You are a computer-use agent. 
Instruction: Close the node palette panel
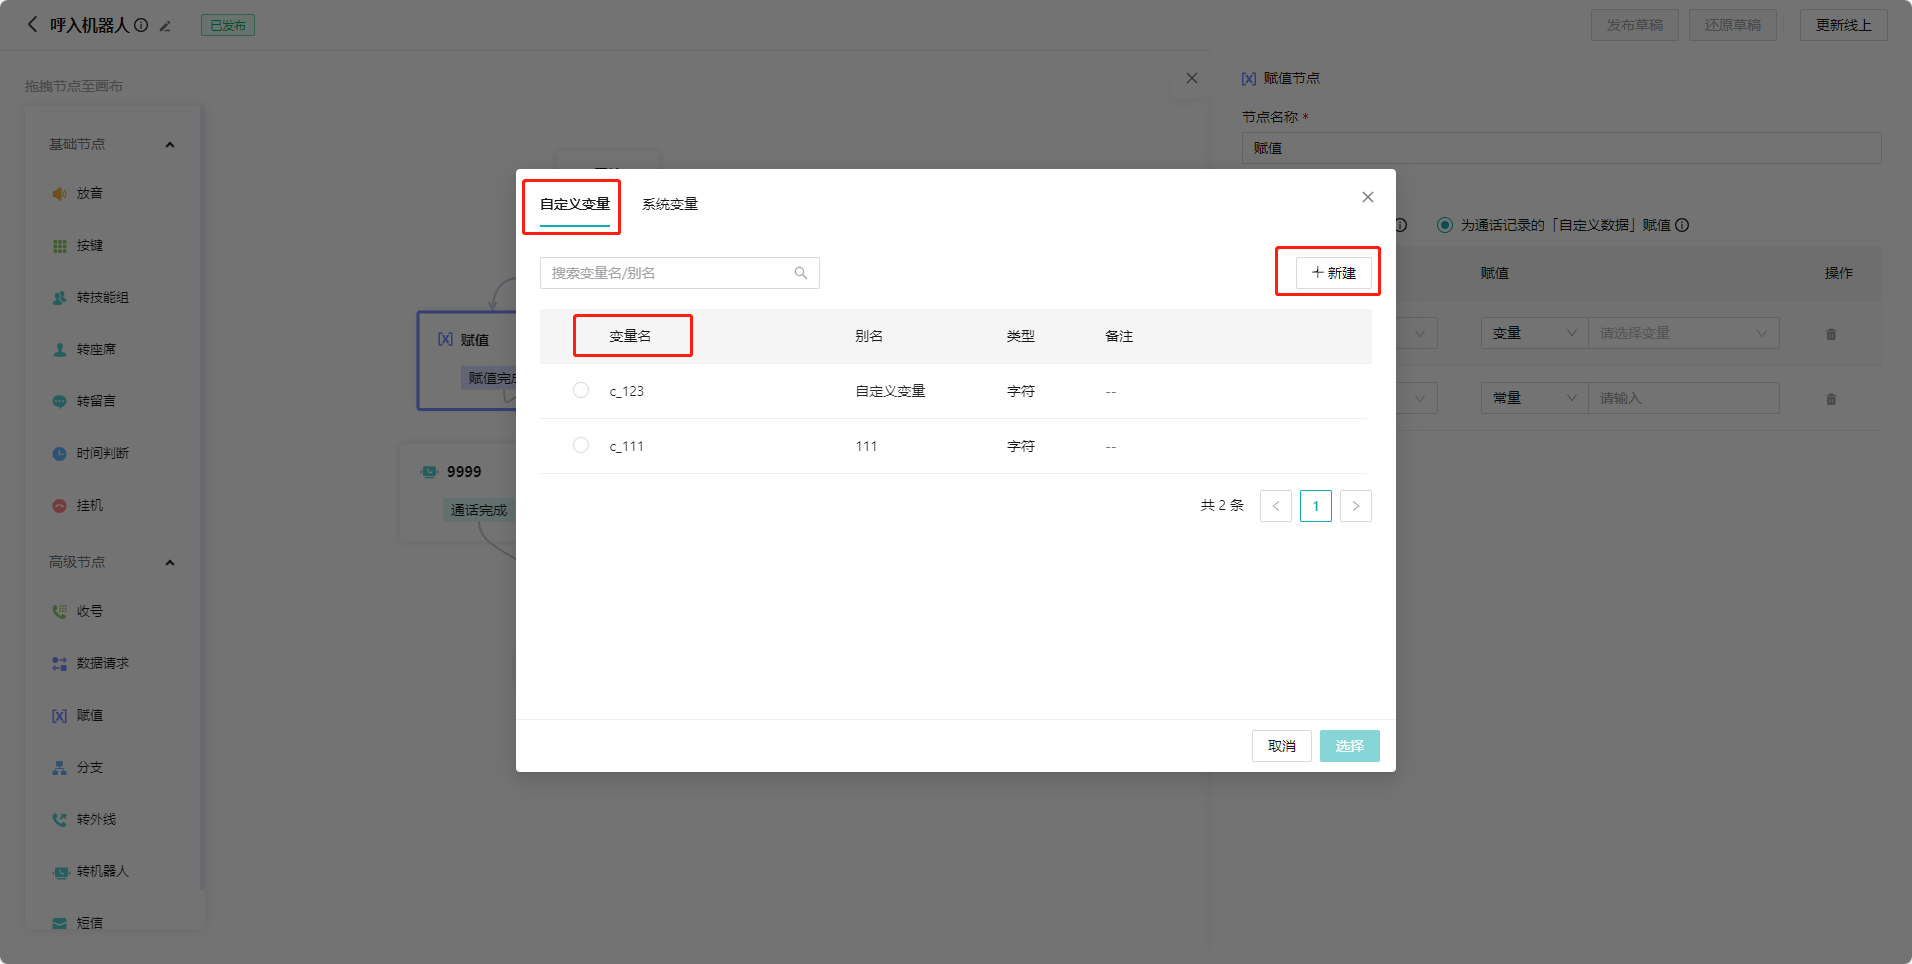click(1192, 78)
